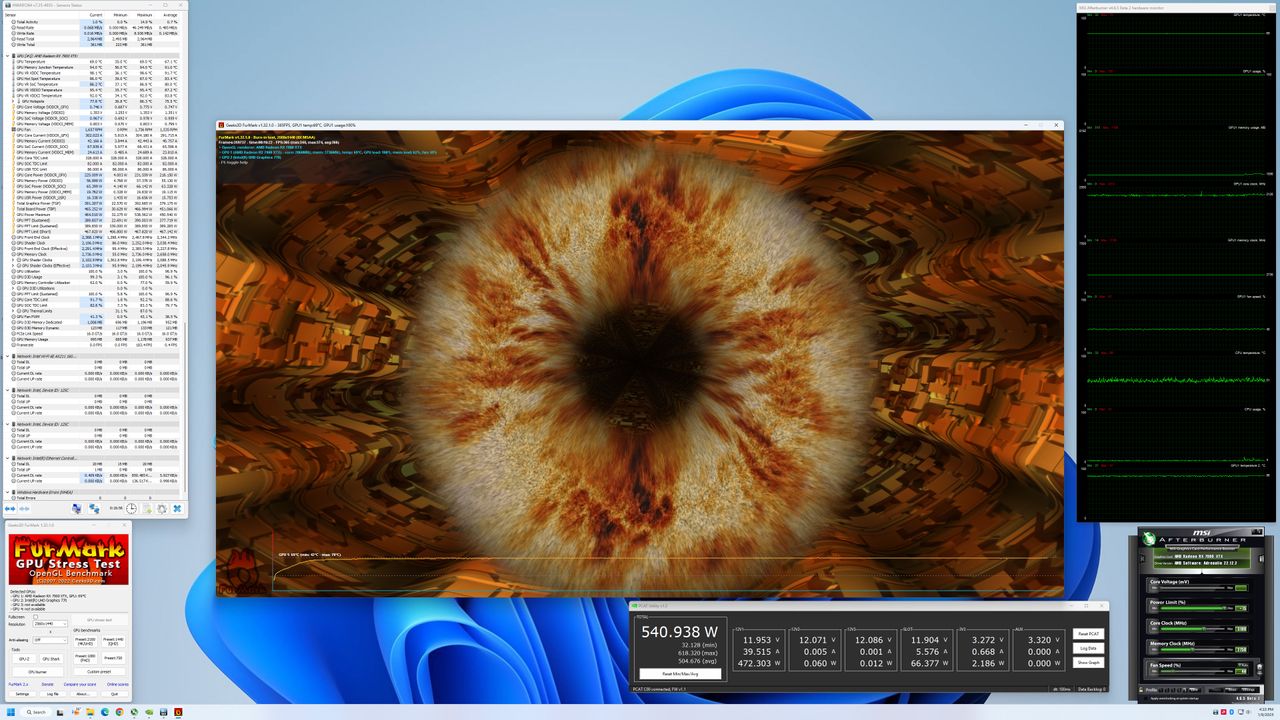Click the GPU-Z tool button in FurMark
Screen dimensions: 1280x720
[24, 659]
